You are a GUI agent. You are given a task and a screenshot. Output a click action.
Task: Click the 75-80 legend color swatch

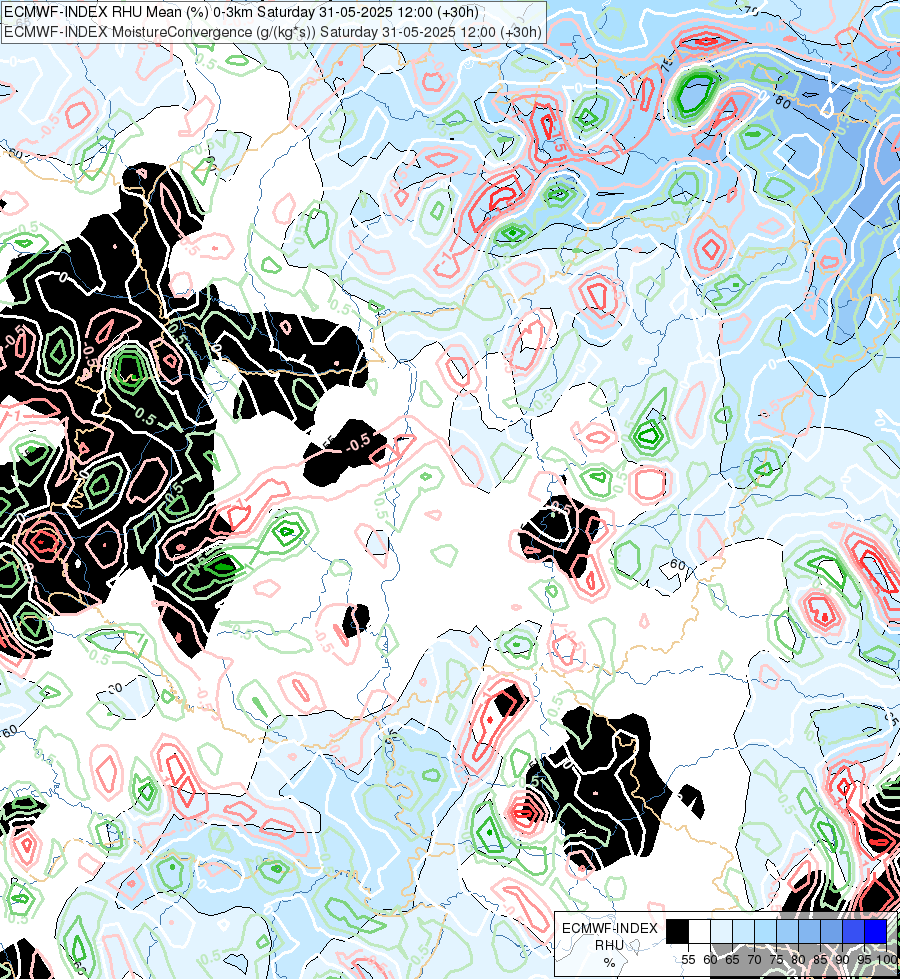click(787, 932)
